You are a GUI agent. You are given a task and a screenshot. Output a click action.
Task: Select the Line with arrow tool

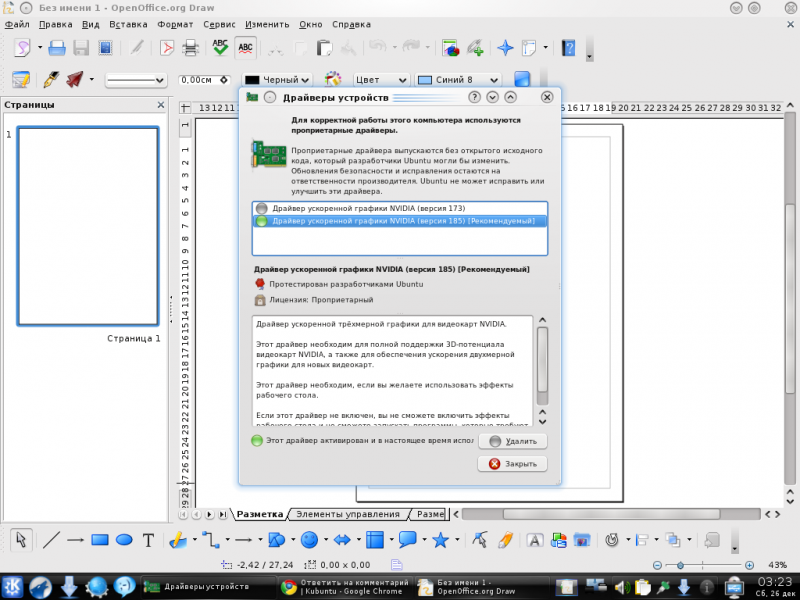pyautogui.click(x=76, y=540)
